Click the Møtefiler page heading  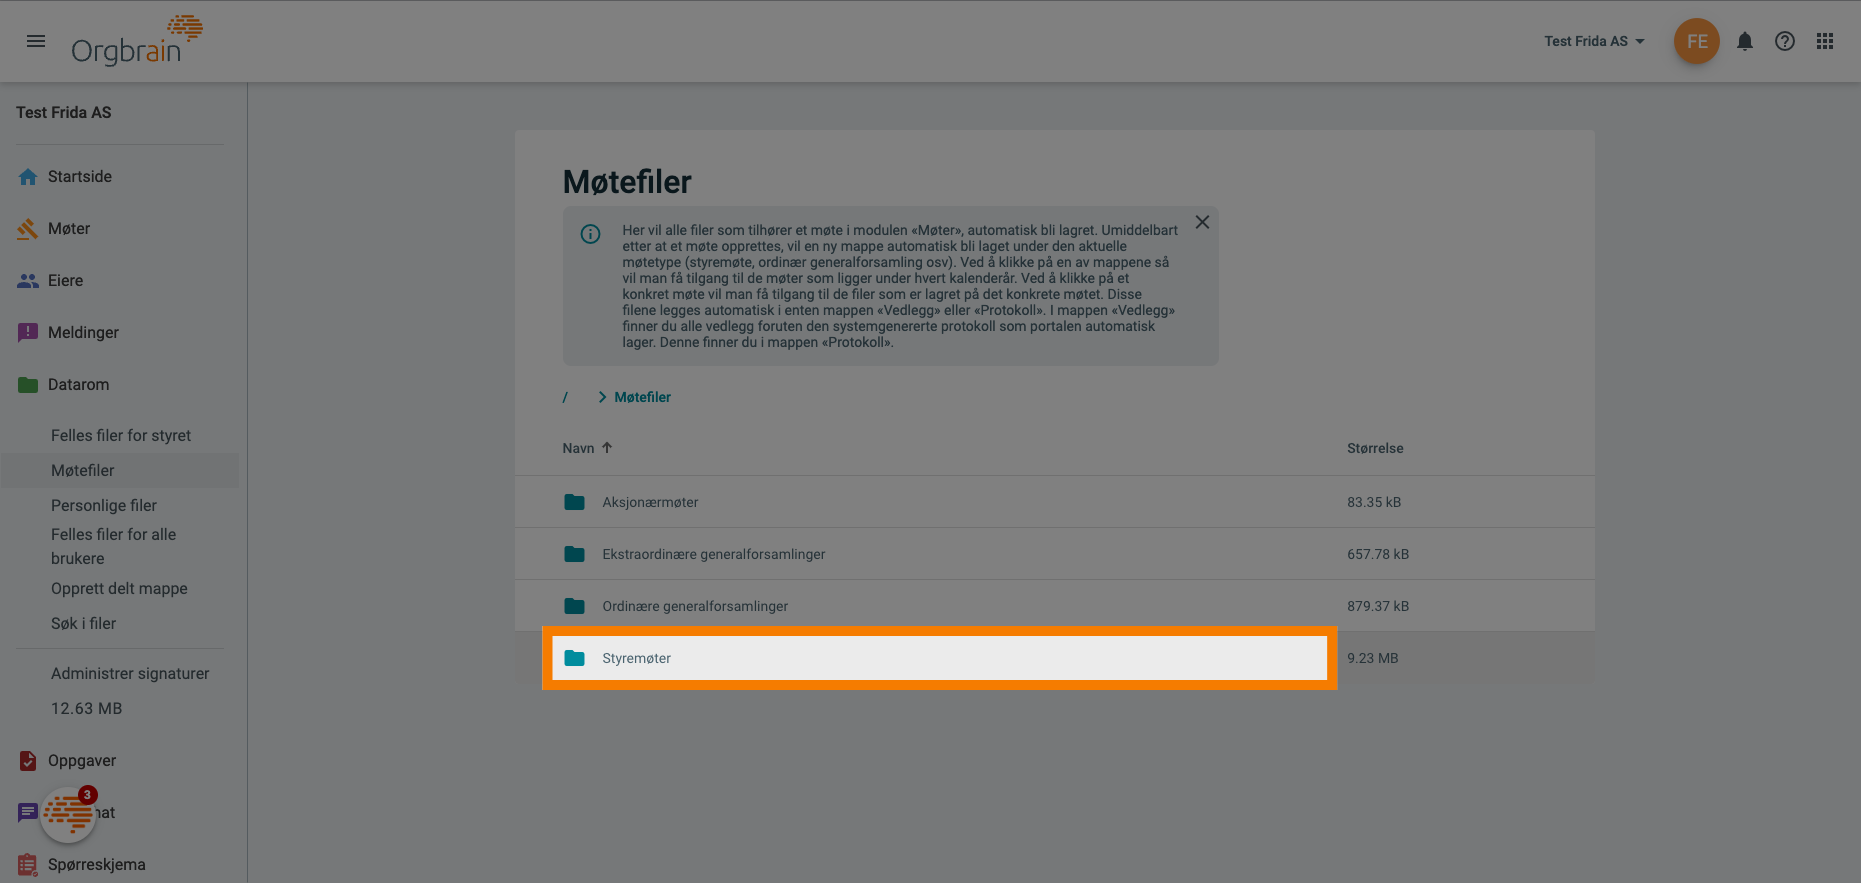627,182
